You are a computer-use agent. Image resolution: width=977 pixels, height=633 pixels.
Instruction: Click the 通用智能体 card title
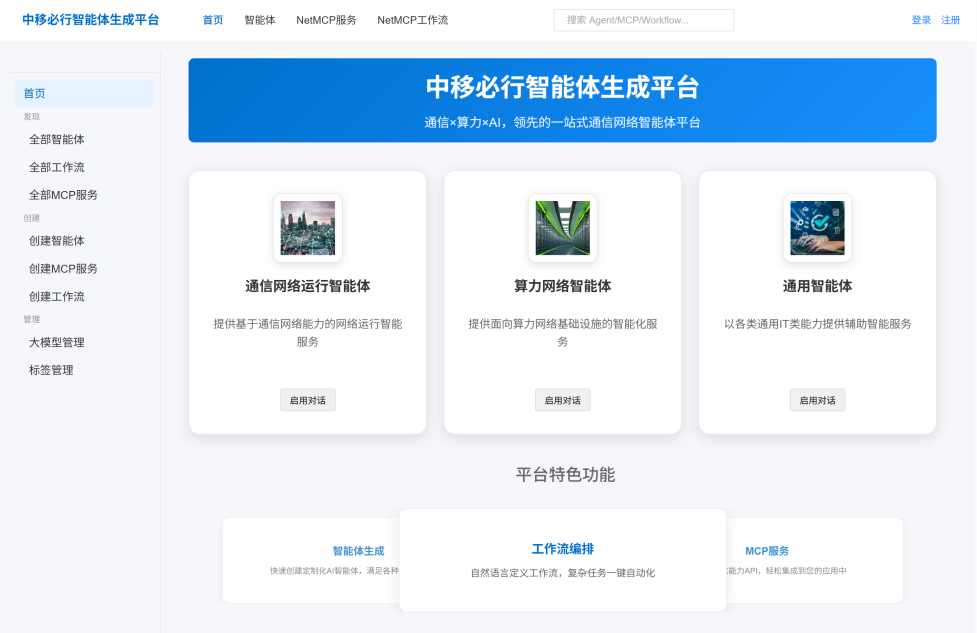click(x=817, y=286)
